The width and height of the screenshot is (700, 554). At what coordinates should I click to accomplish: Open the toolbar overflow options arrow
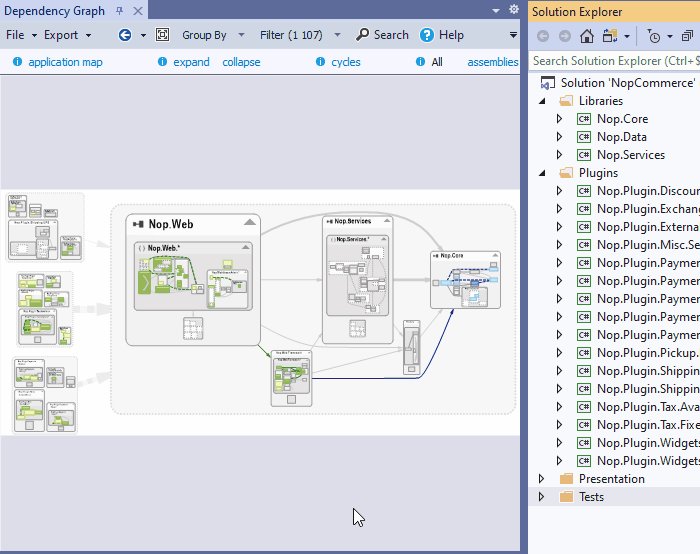(513, 35)
